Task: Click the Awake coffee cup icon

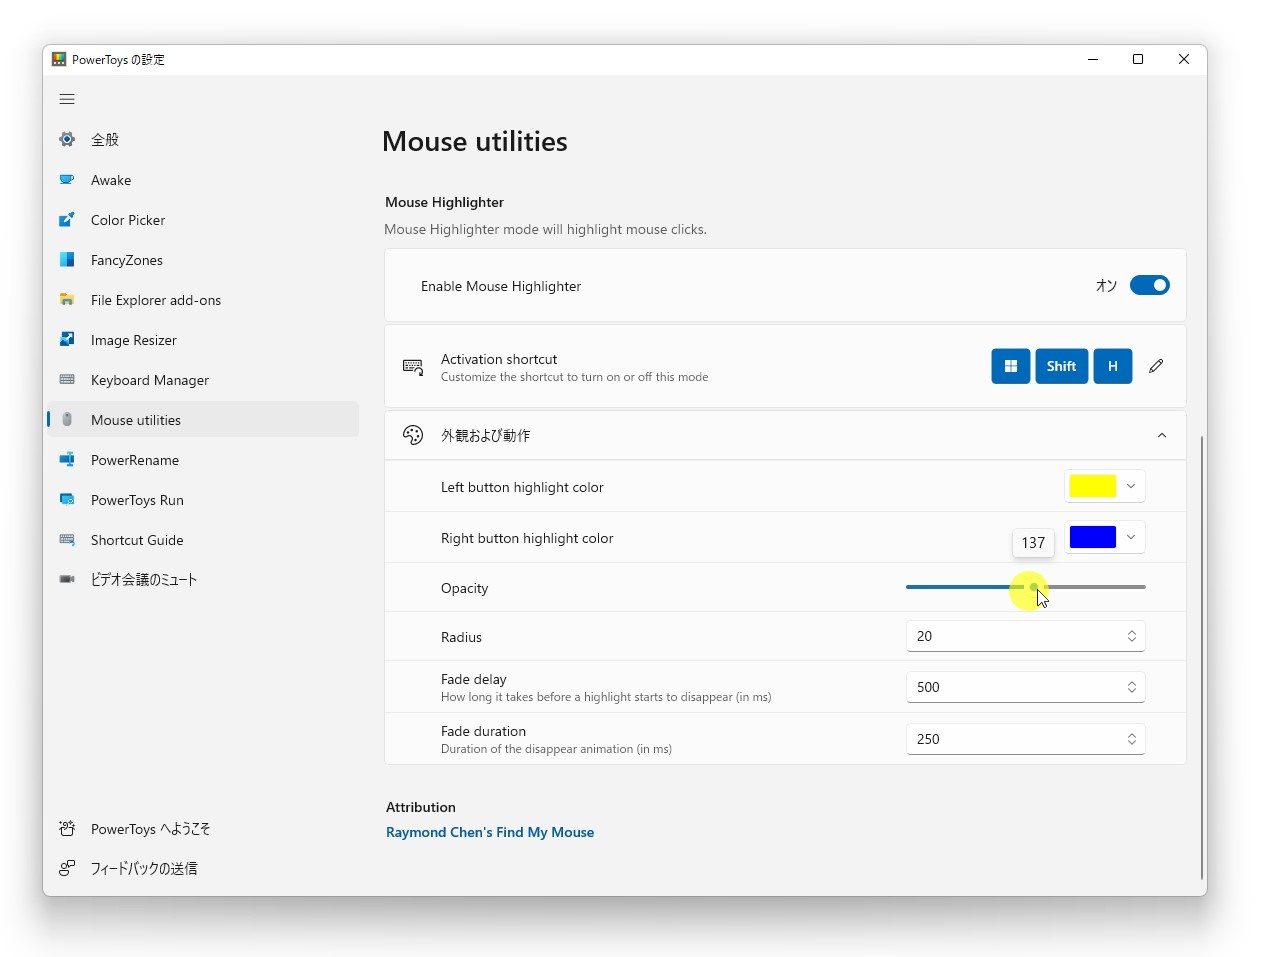Action: pyautogui.click(x=67, y=180)
